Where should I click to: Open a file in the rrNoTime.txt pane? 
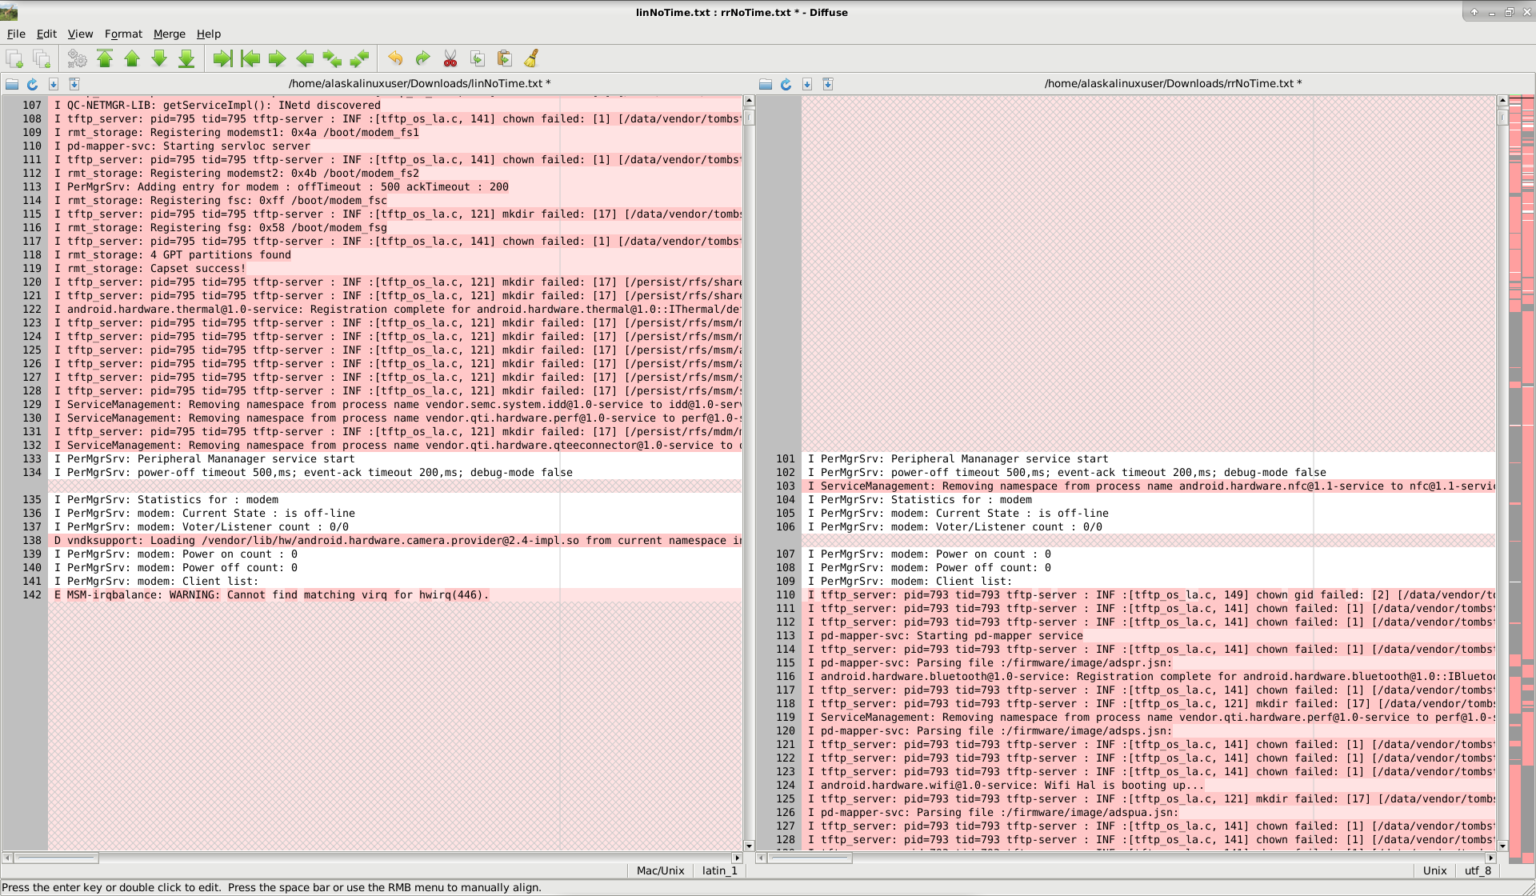click(765, 84)
